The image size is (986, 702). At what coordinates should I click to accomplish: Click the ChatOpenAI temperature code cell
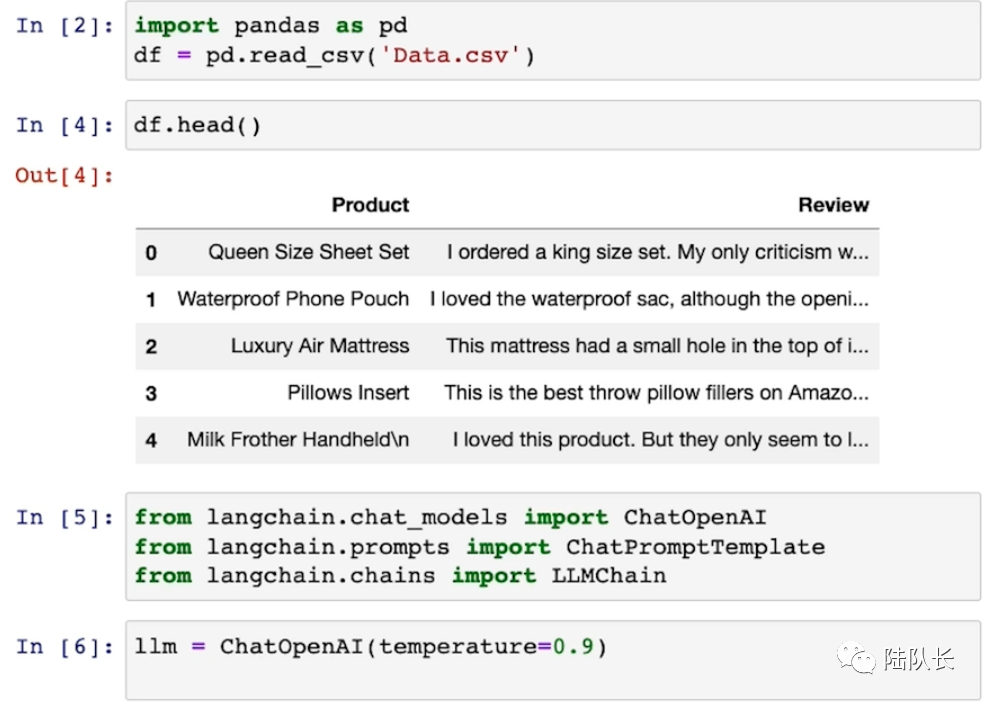pyautogui.click(x=553, y=660)
